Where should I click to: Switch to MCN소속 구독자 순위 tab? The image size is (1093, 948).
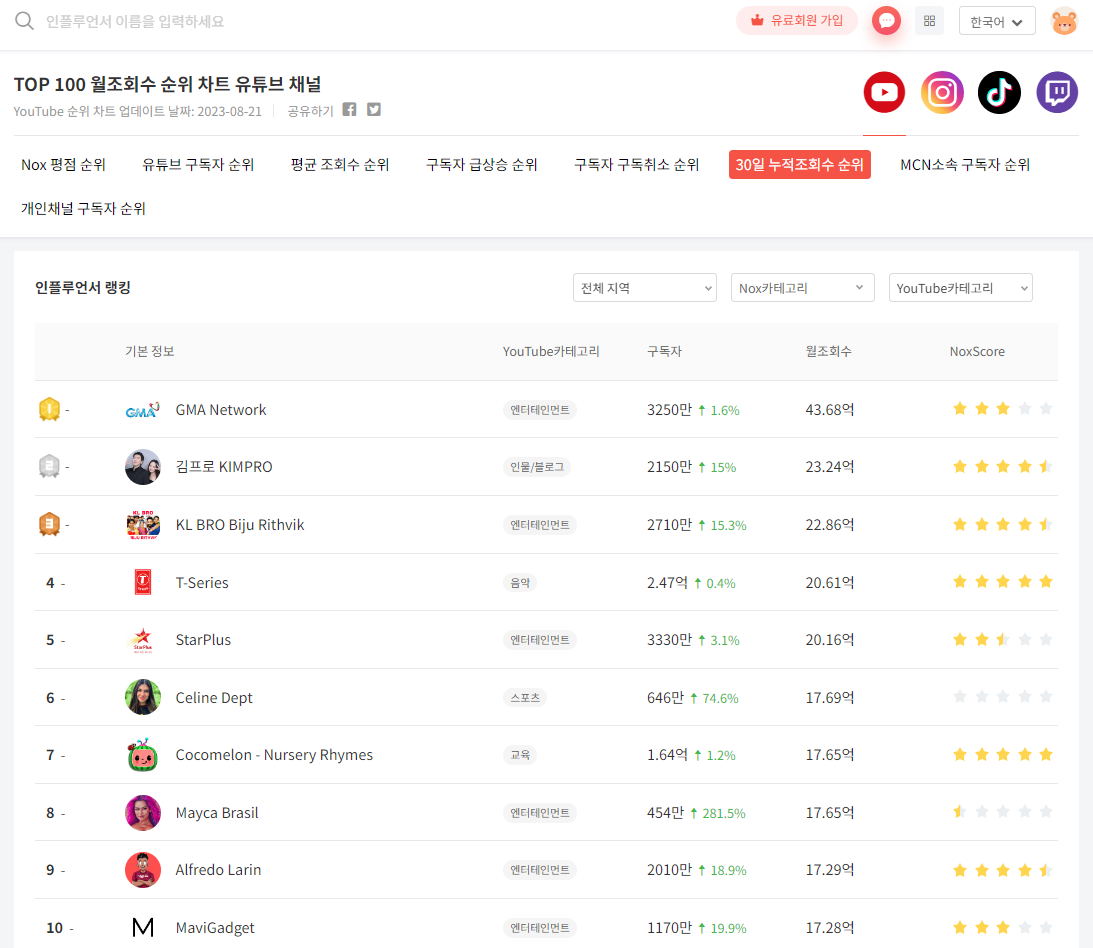coord(965,165)
